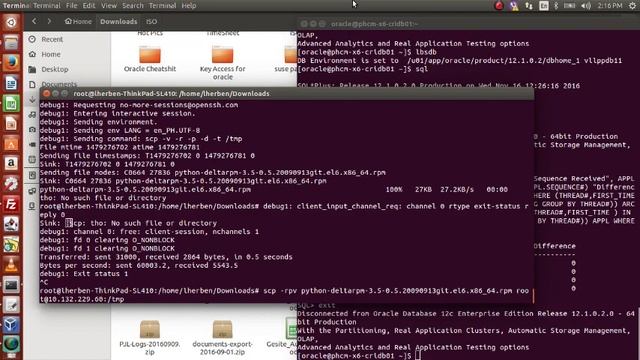This screenshot has width=640, height=360.
Task: Open System Settings wrench icon in launcher
Action: (x=11, y=184)
